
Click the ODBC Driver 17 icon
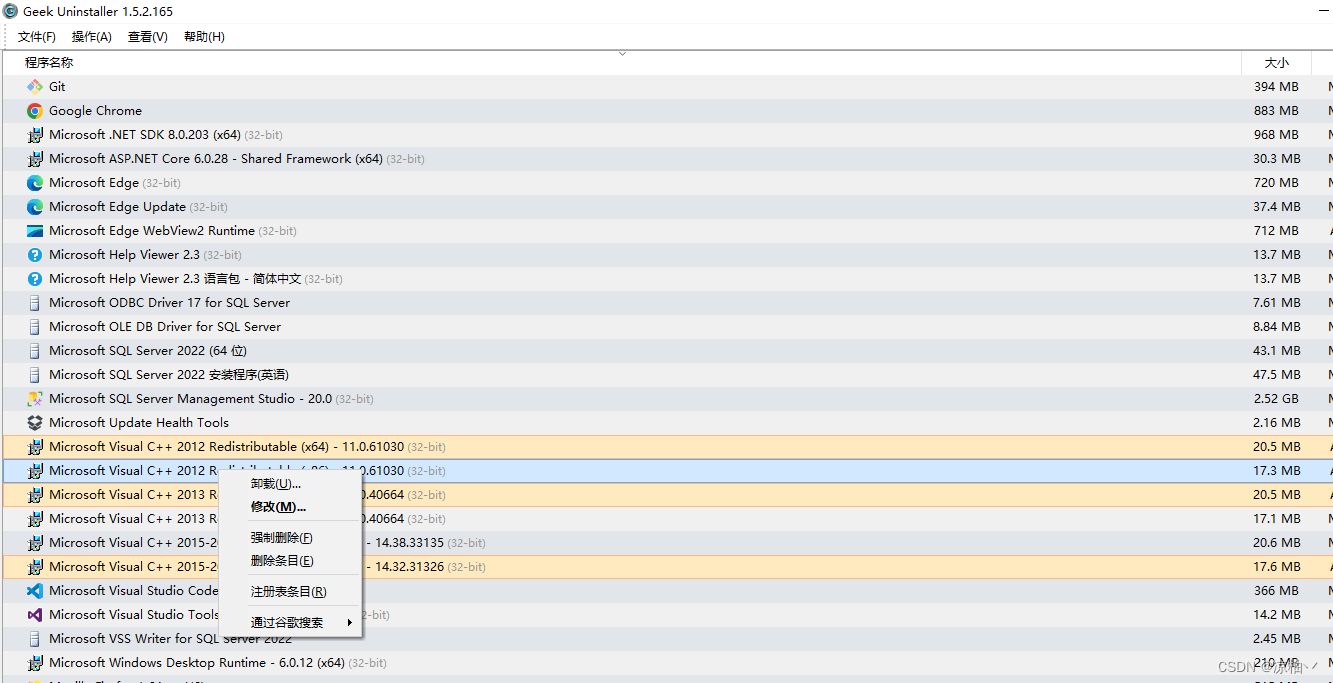(x=35, y=303)
